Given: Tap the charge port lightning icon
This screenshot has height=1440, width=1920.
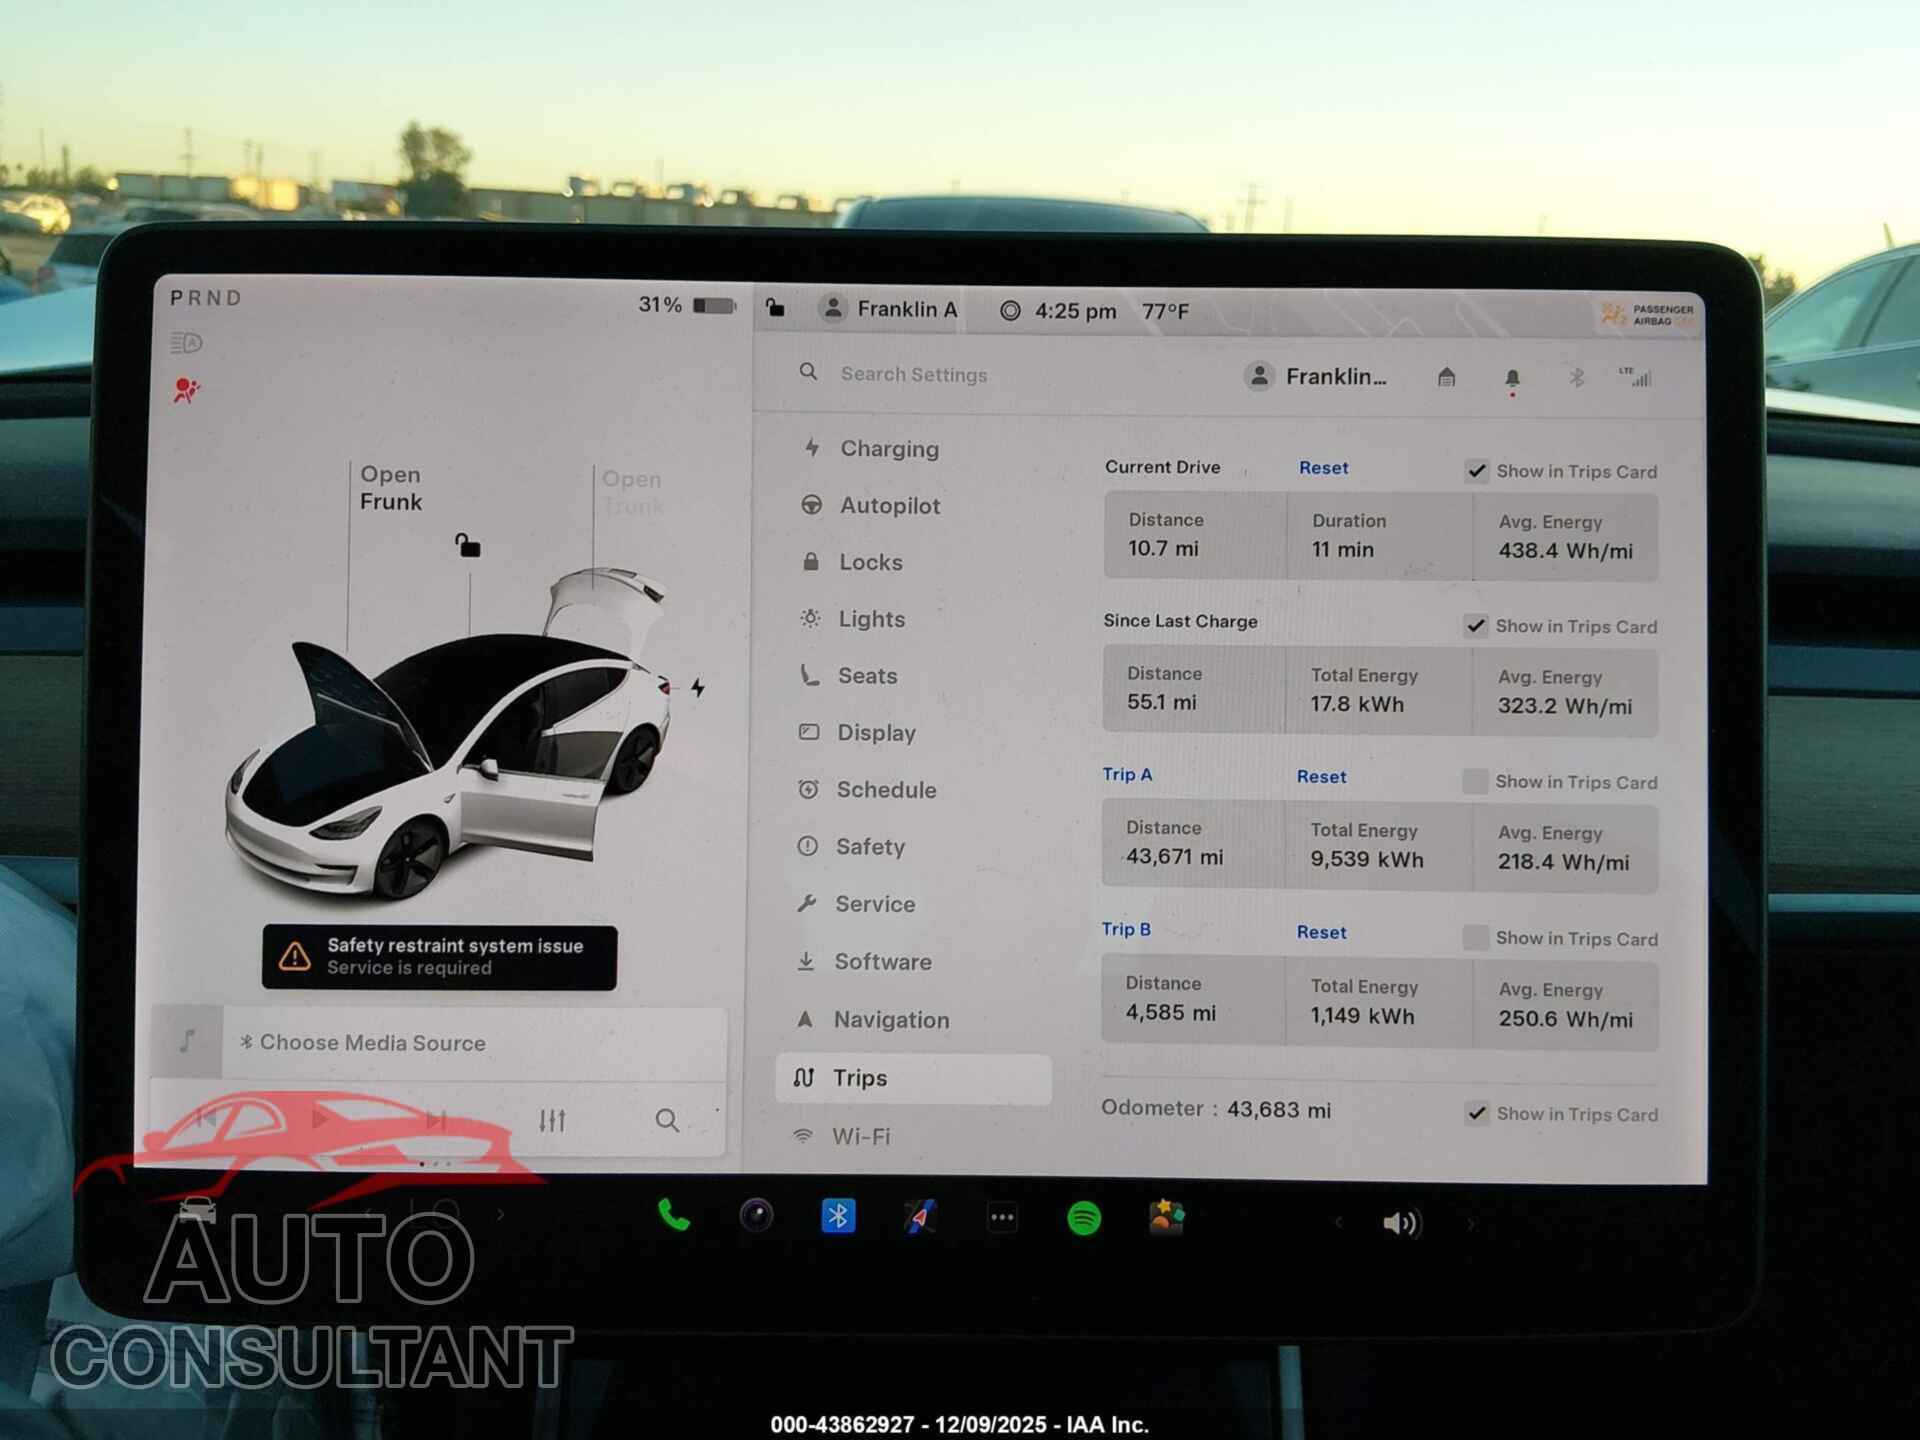Looking at the screenshot, I should pyautogui.click(x=698, y=687).
